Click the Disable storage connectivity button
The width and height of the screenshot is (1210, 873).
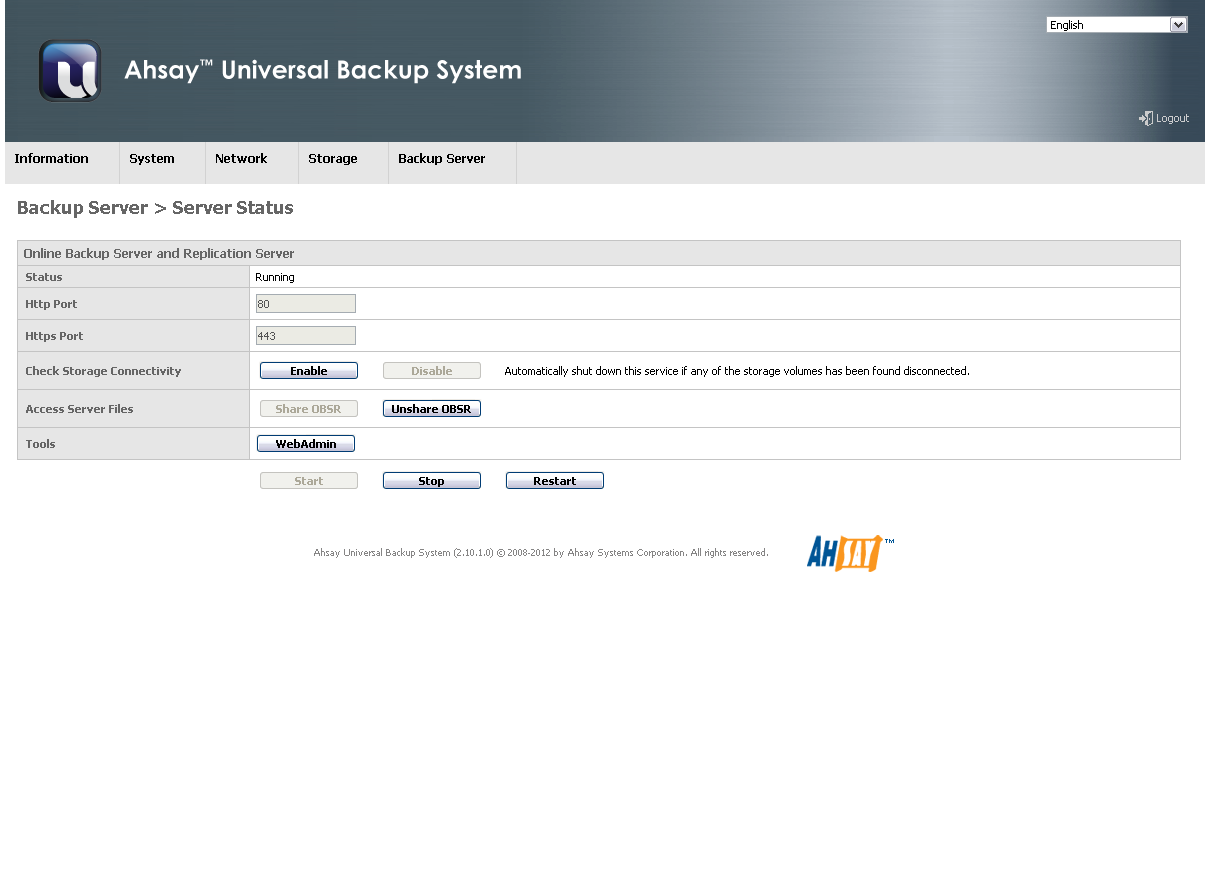pos(432,371)
